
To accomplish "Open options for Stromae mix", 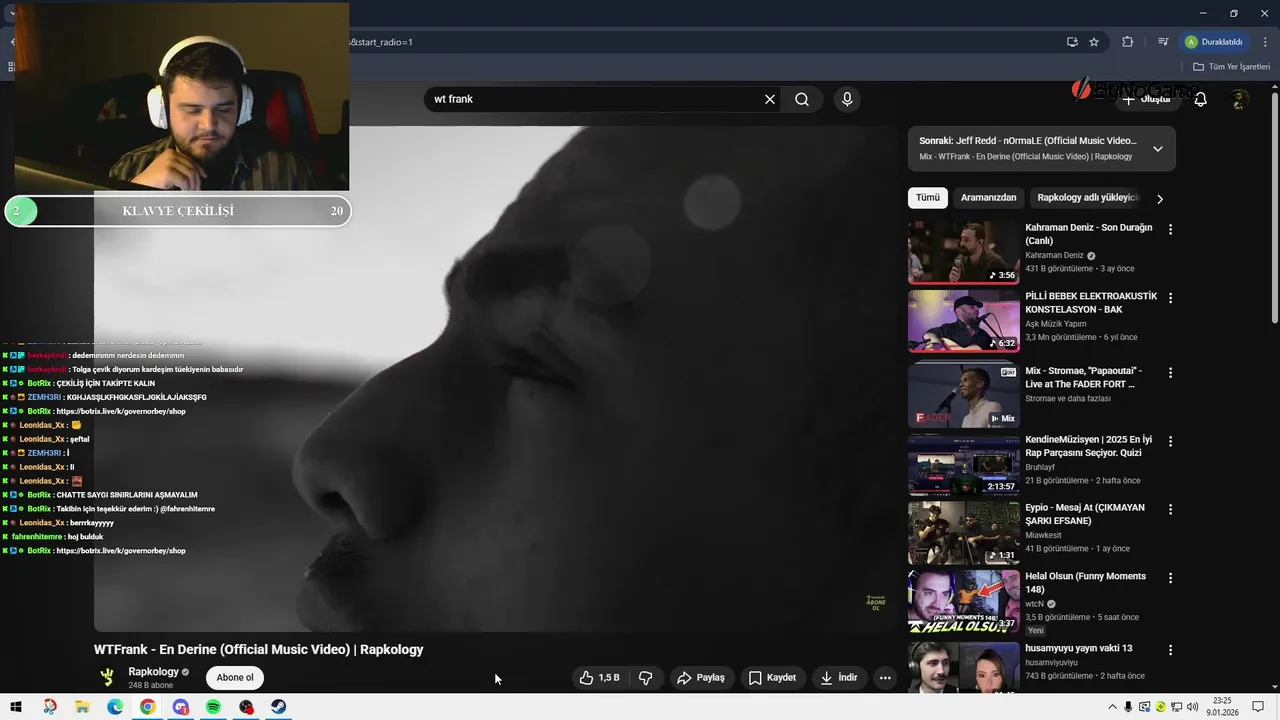I will pyautogui.click(x=1170, y=372).
